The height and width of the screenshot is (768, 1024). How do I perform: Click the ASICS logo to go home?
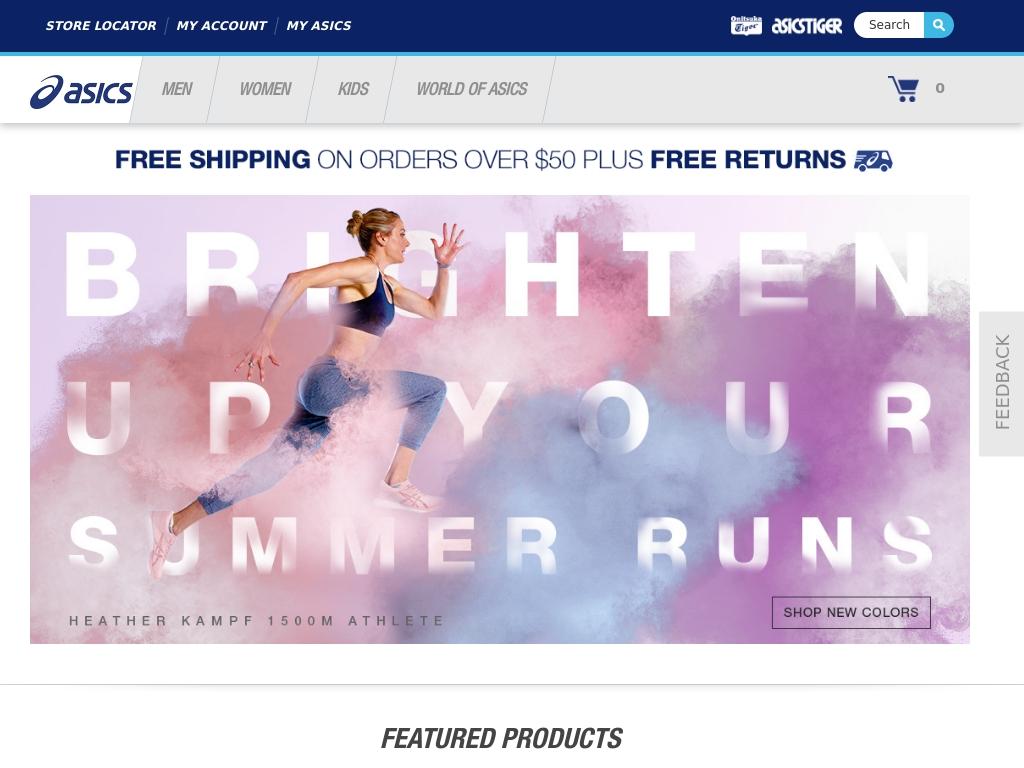point(81,91)
